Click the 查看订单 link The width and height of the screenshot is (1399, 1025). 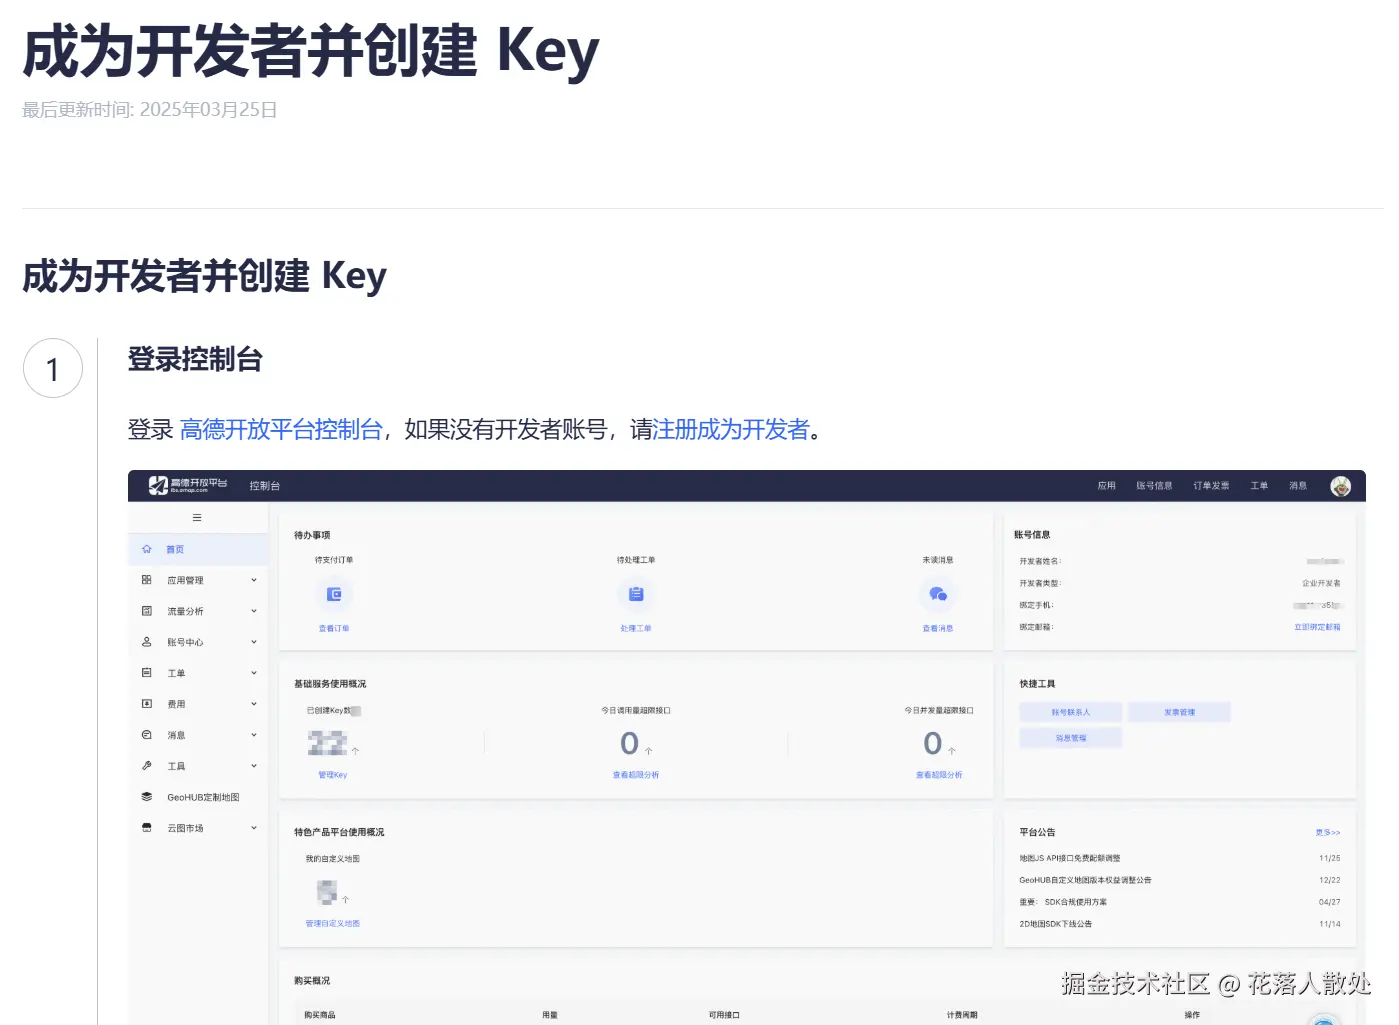tap(334, 629)
